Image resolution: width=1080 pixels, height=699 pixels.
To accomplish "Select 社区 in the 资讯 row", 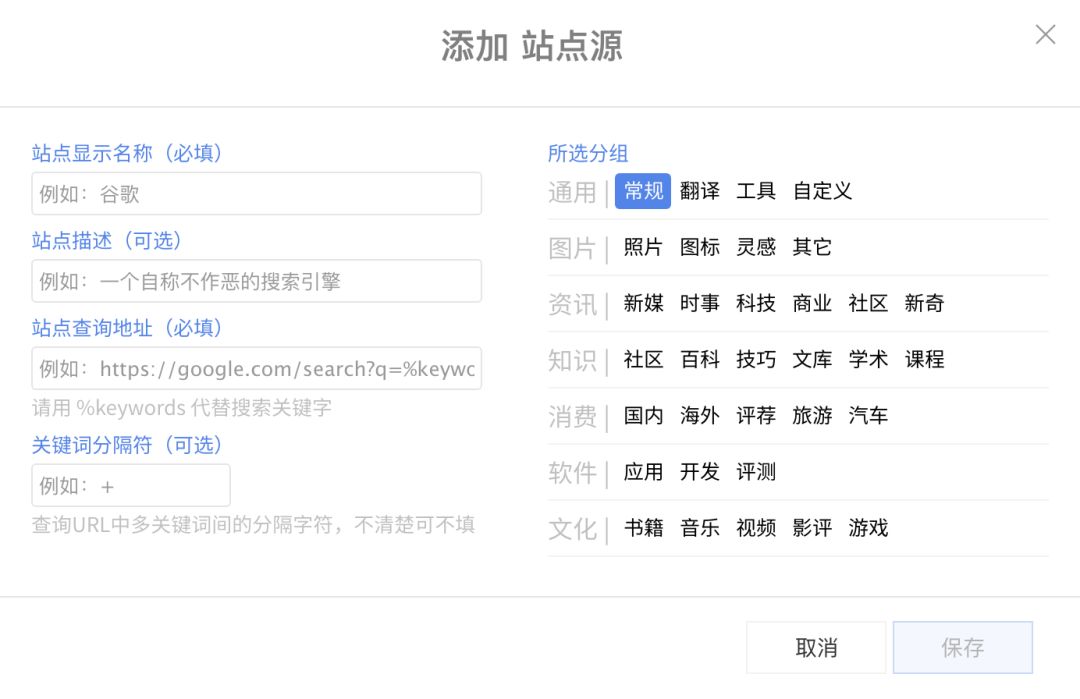I will point(868,303).
